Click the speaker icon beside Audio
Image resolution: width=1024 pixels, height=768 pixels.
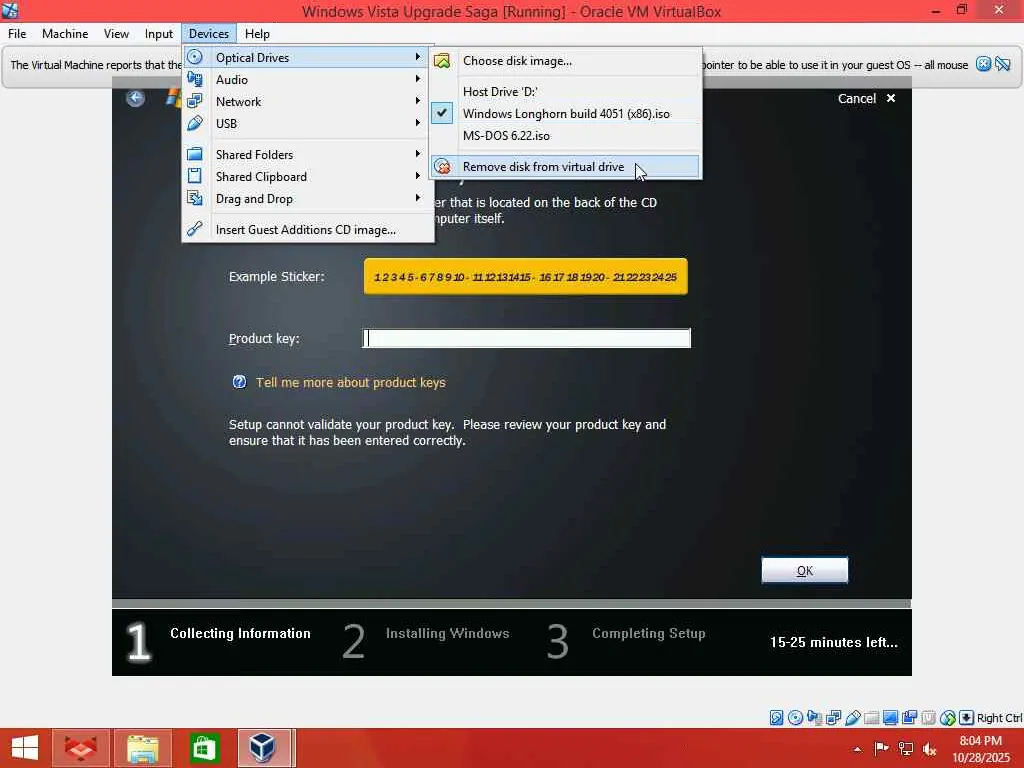click(x=195, y=79)
